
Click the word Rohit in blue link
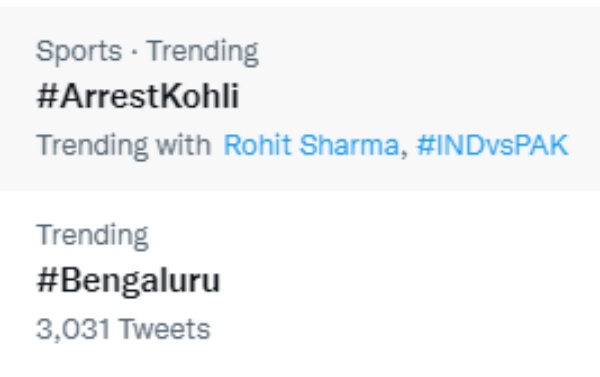point(257,145)
